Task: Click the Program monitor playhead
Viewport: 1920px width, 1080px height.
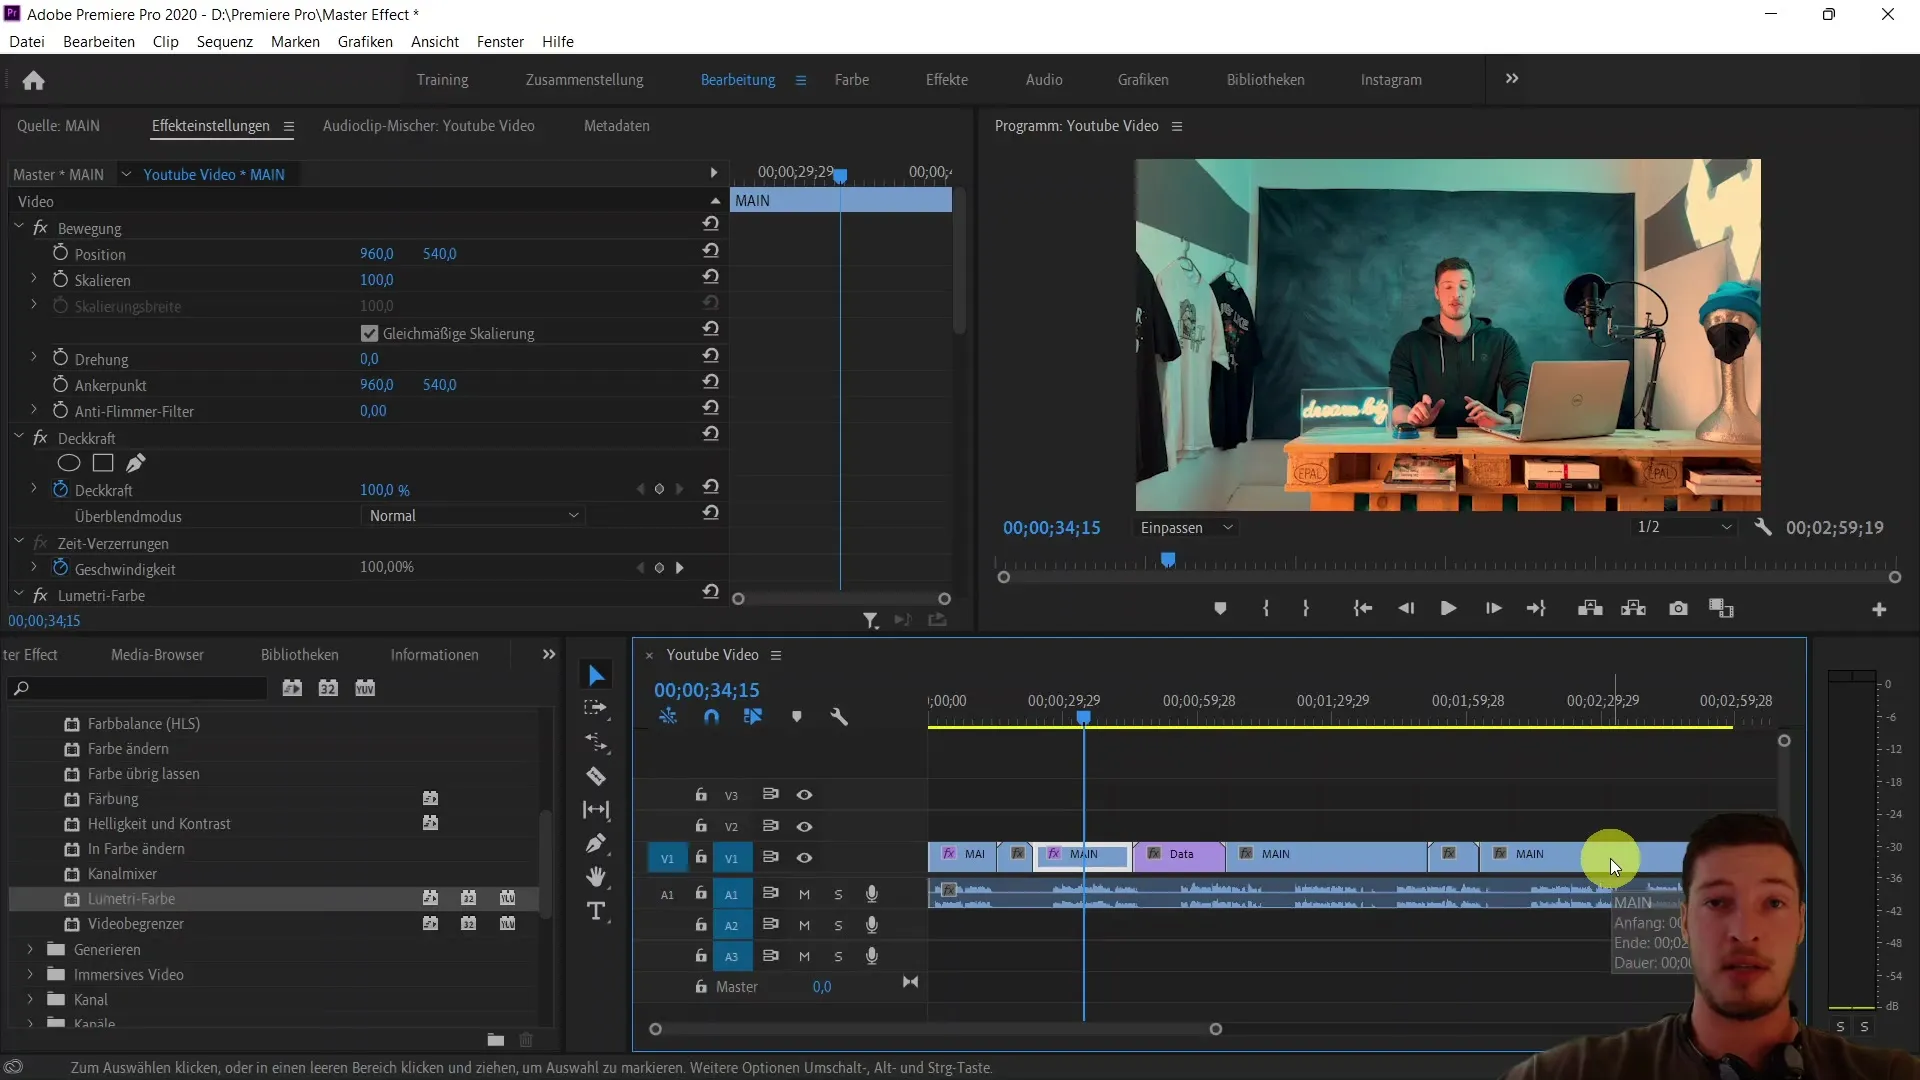Action: 1168,560
